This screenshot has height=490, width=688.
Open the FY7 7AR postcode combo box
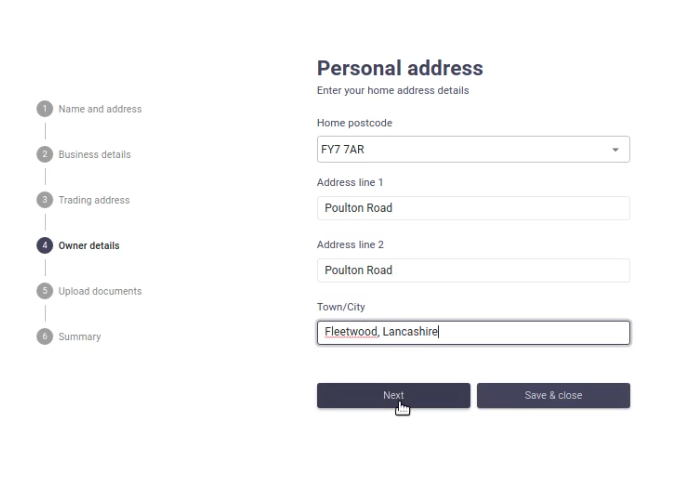point(473,150)
